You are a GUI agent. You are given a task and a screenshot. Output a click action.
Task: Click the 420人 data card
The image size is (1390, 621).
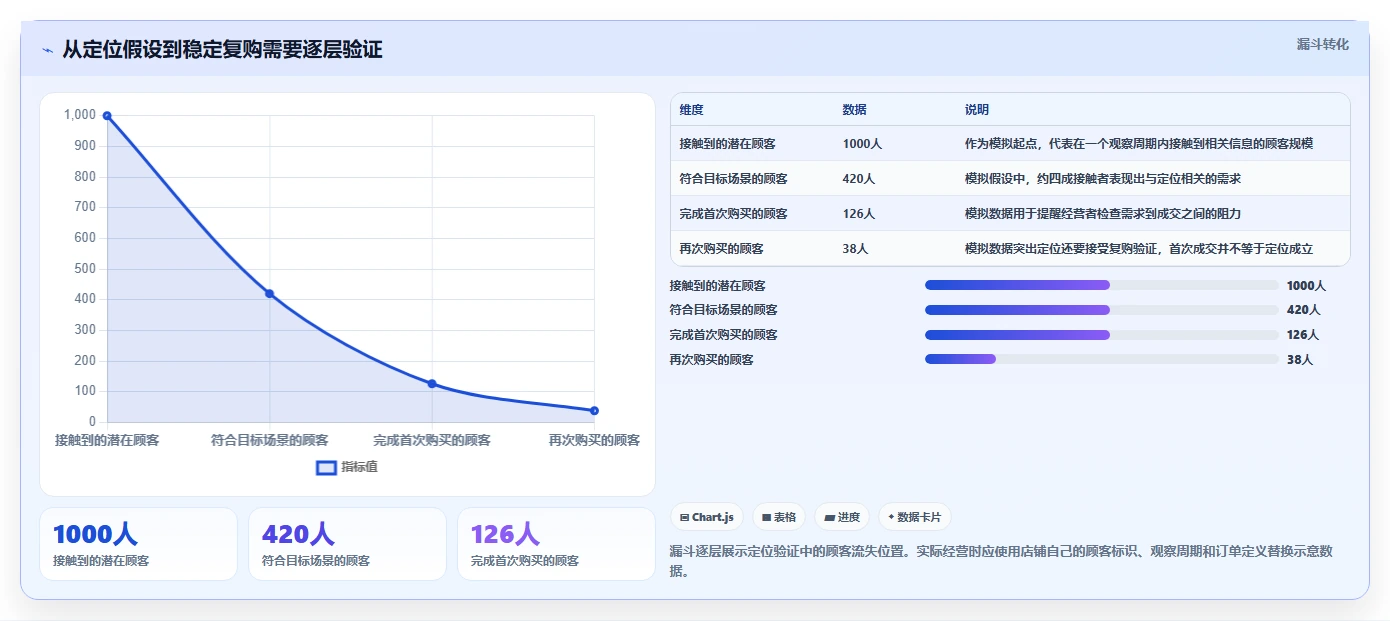tap(347, 544)
